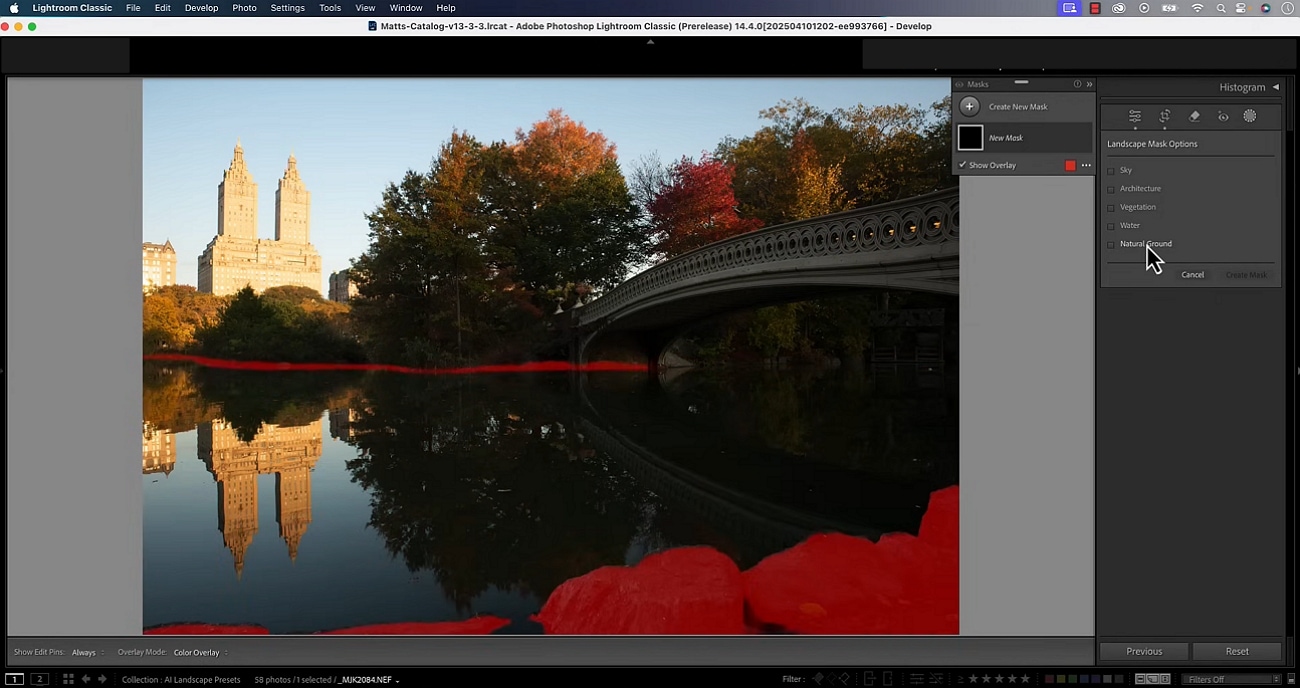Check the Architecture option
The width and height of the screenshot is (1300, 688).
coord(1111,189)
